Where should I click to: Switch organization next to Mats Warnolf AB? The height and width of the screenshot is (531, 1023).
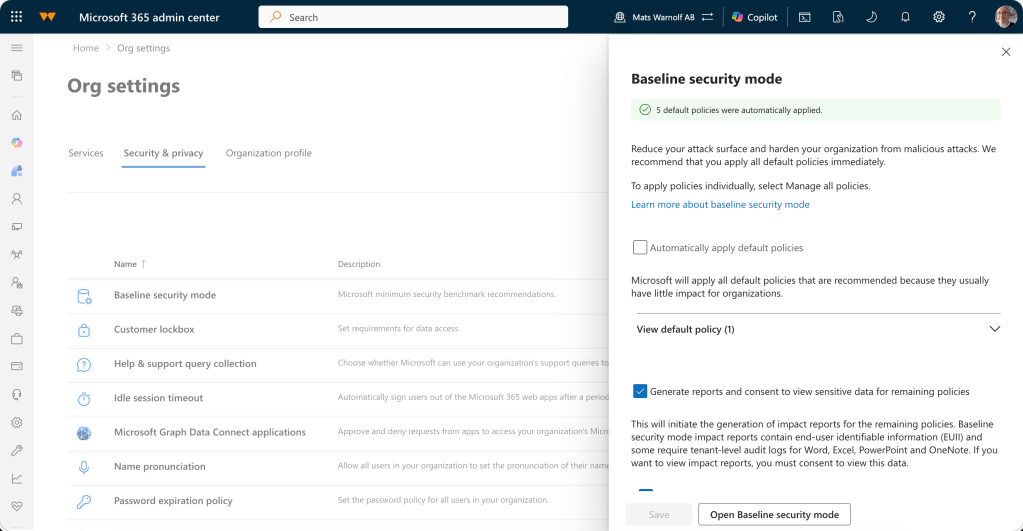(707, 17)
